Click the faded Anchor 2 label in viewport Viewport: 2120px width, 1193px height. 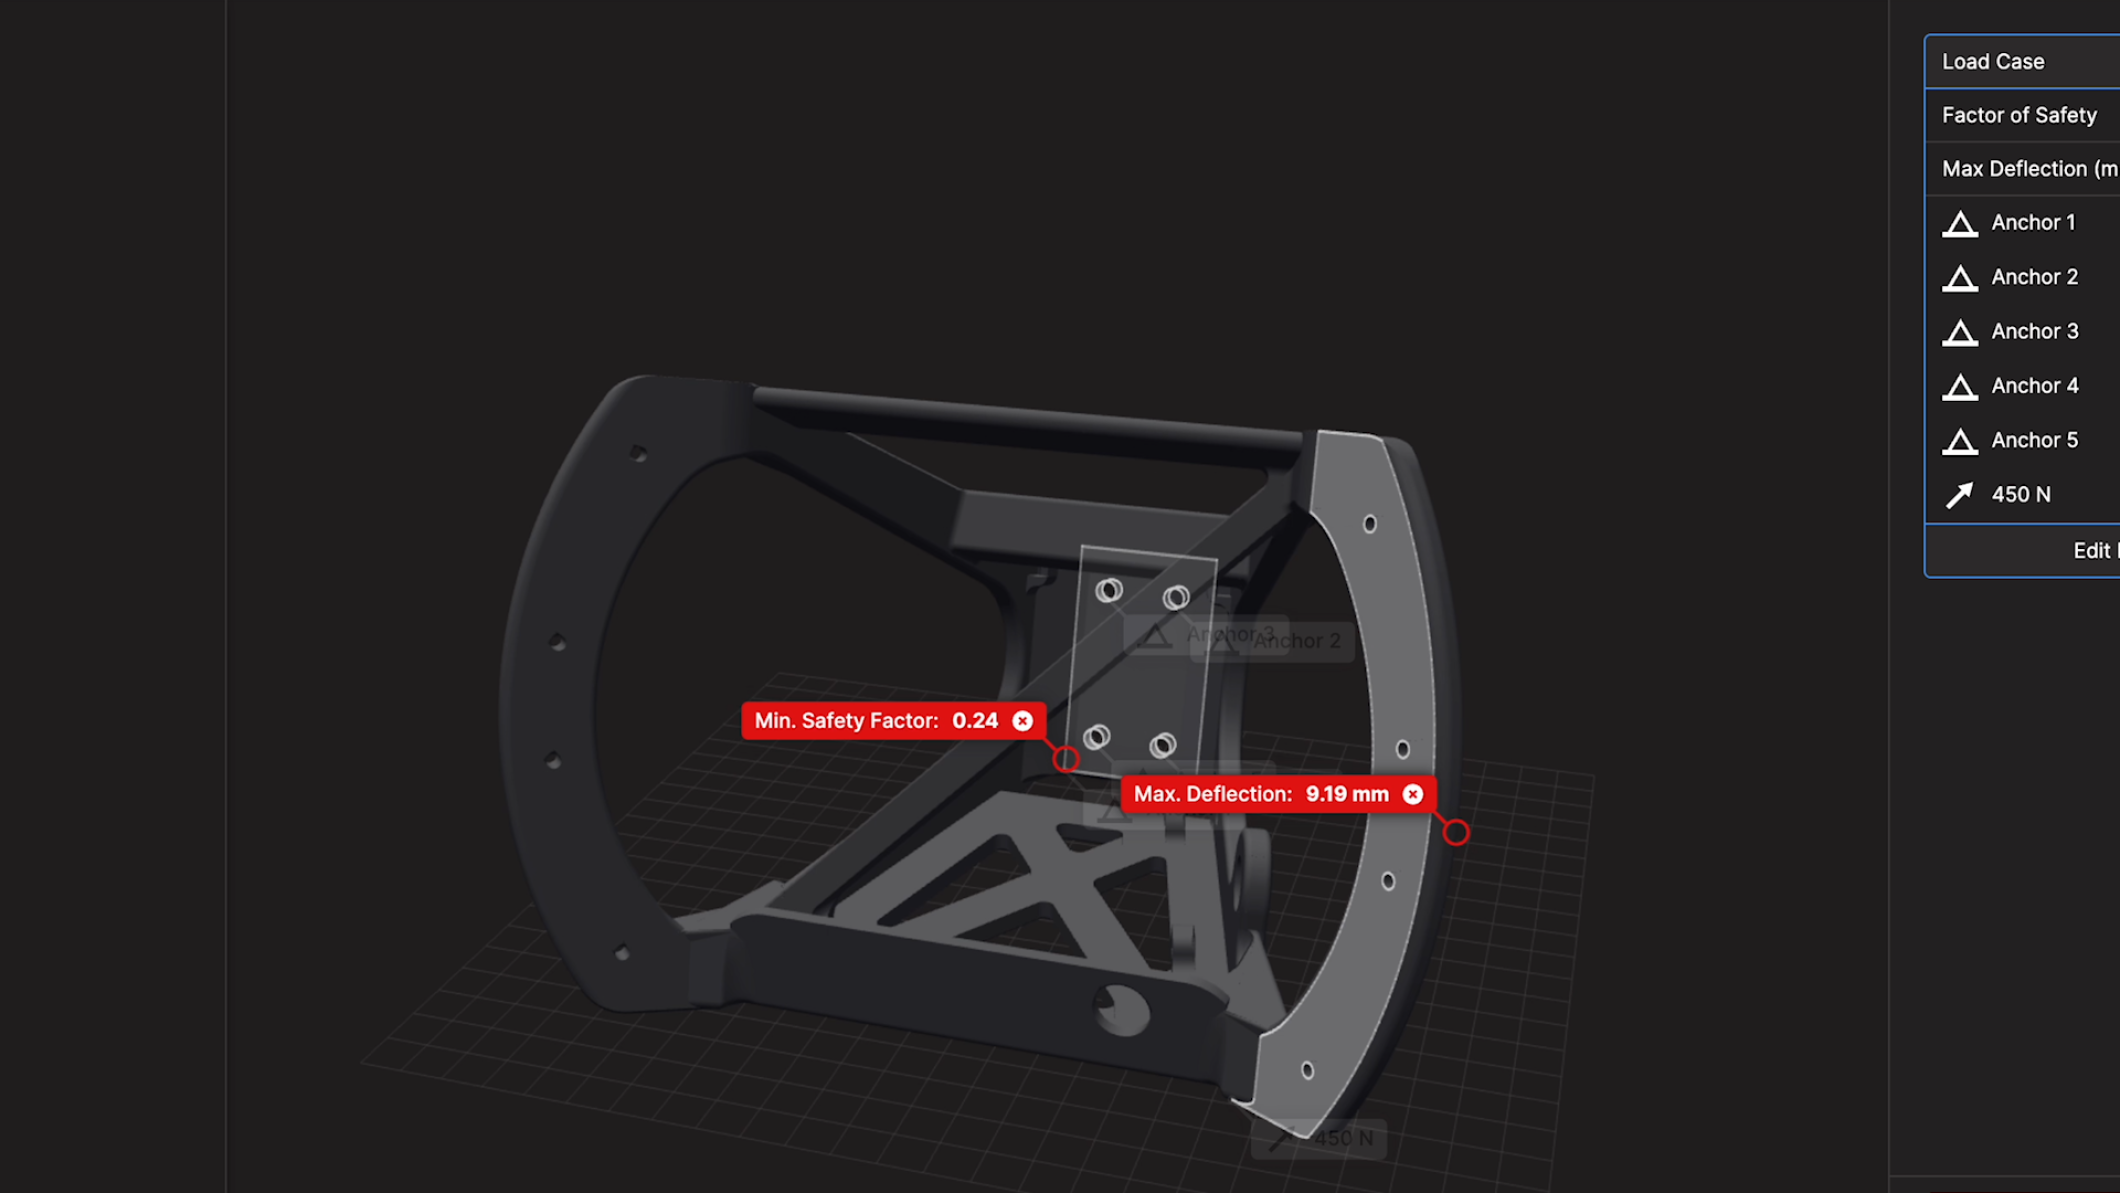[x=1296, y=641]
